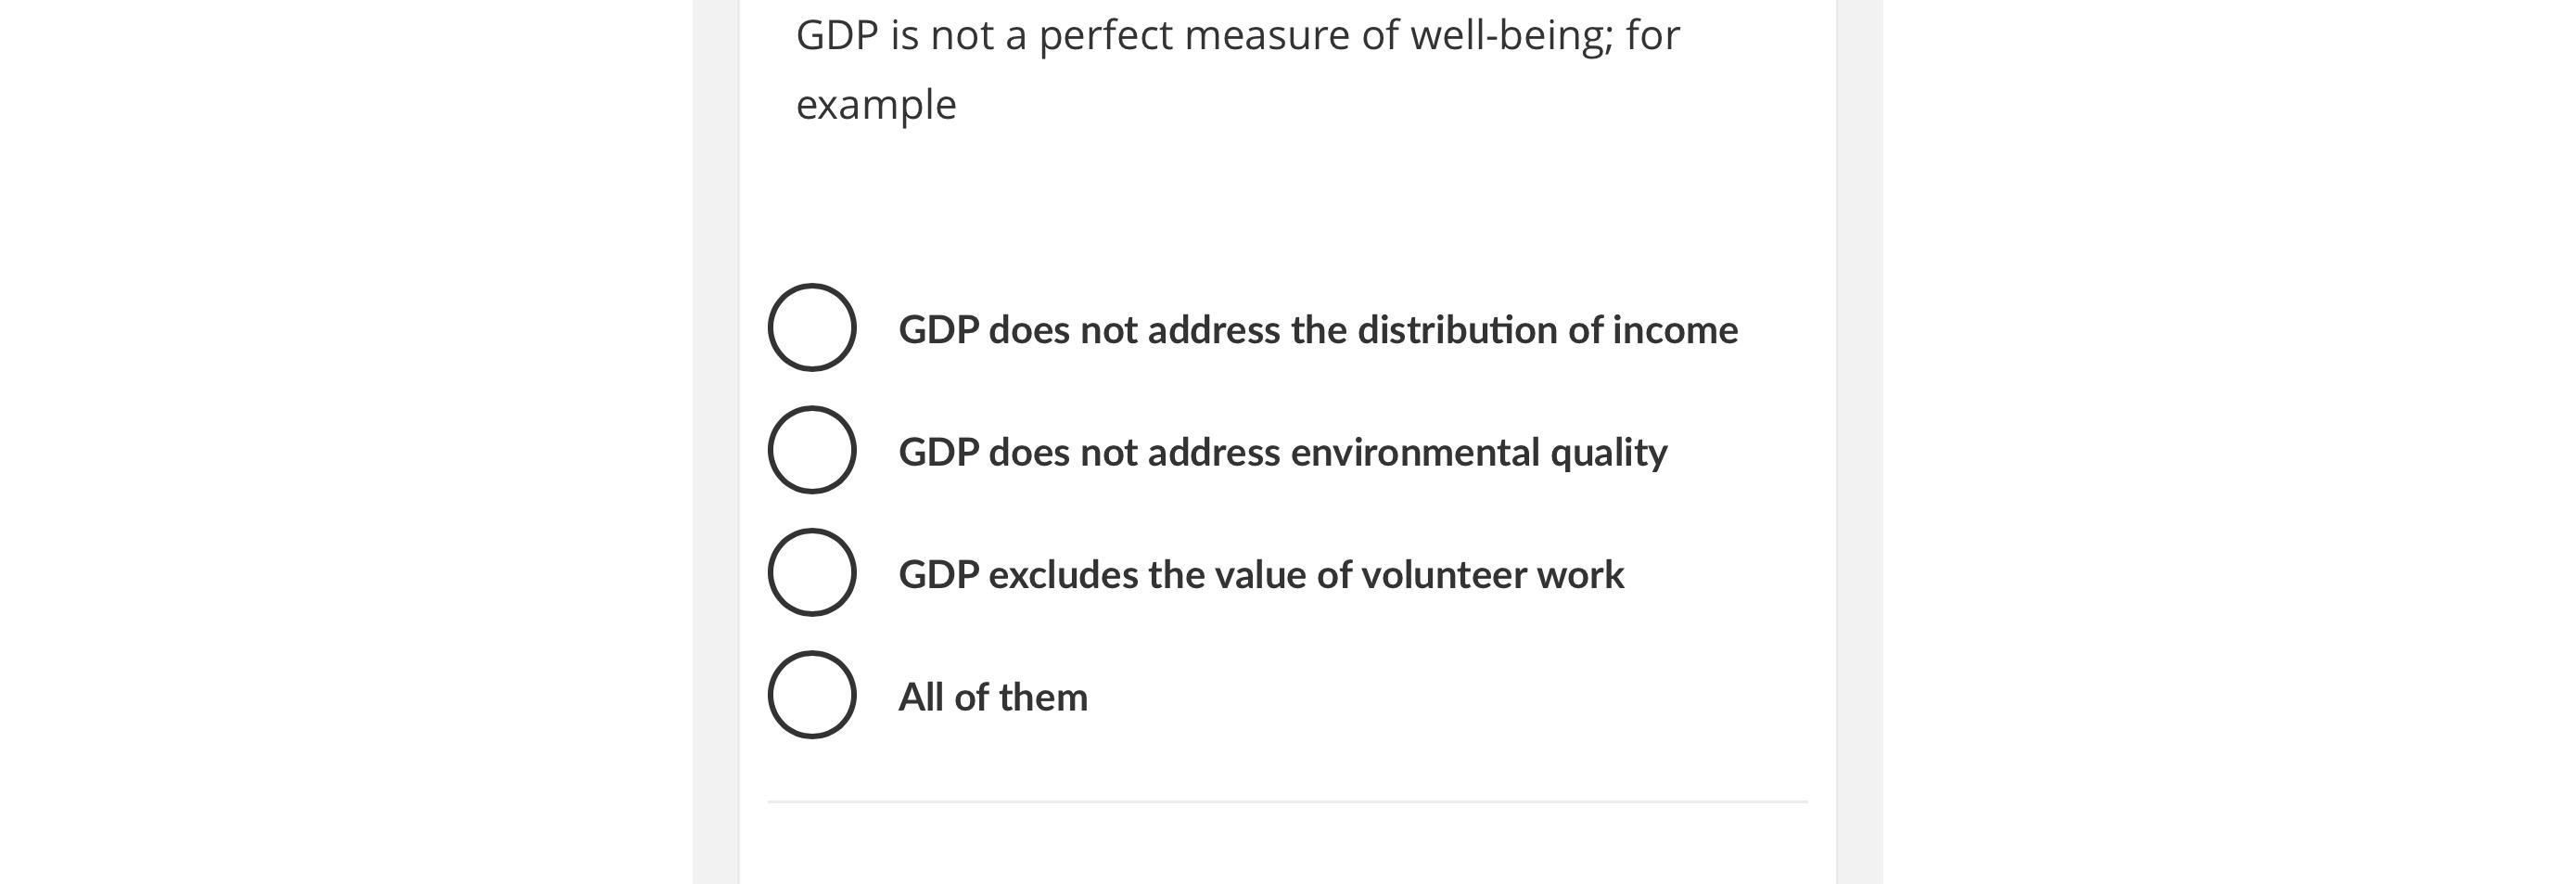Select the 'All of them' radio button
The width and height of the screenshot is (2576, 884).
(812, 696)
